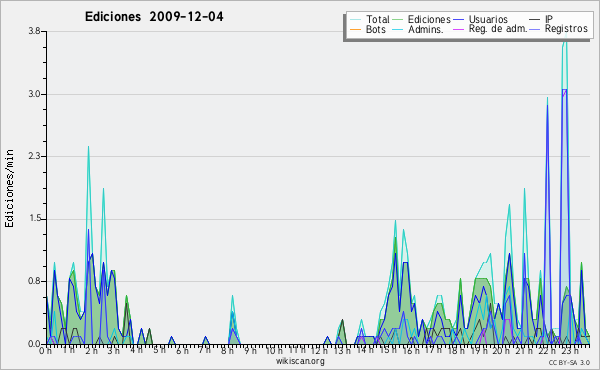The width and height of the screenshot is (600, 370).
Task: Click the '8 h' x-axis label
Action: pyautogui.click(x=227, y=350)
